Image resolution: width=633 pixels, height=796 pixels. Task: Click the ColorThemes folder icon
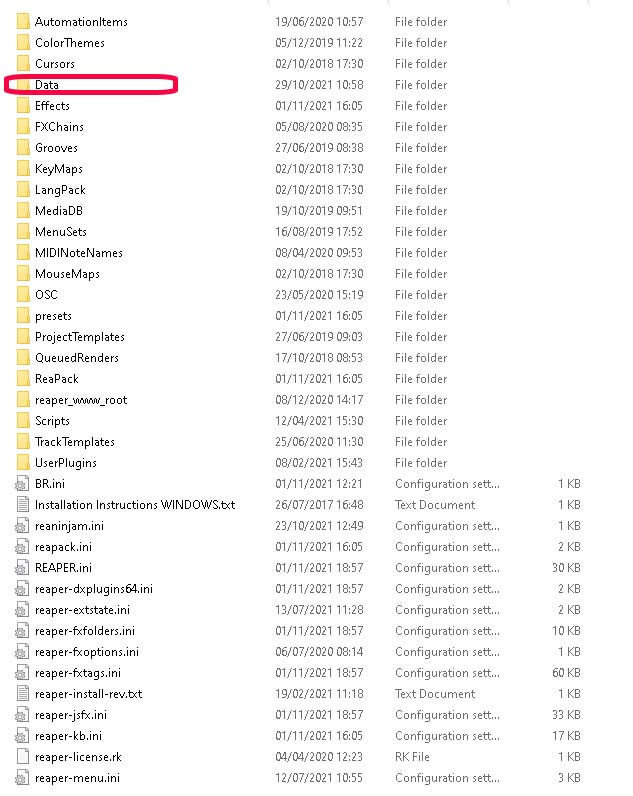click(23, 43)
